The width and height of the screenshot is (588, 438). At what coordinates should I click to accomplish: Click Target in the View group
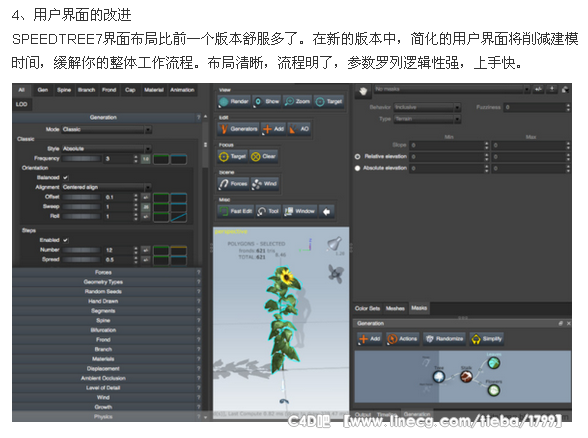click(x=329, y=101)
